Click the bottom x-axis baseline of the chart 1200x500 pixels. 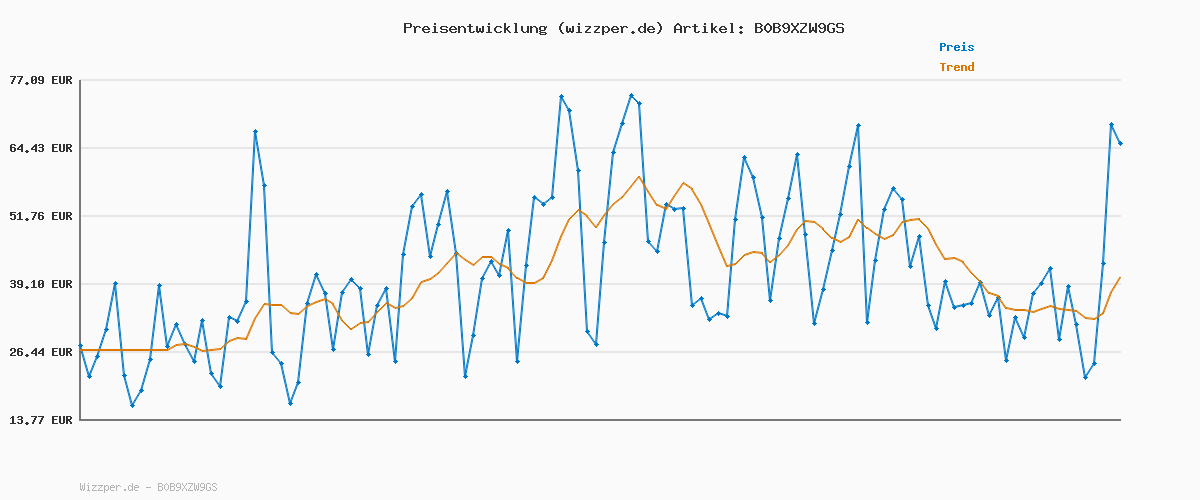pos(600,419)
